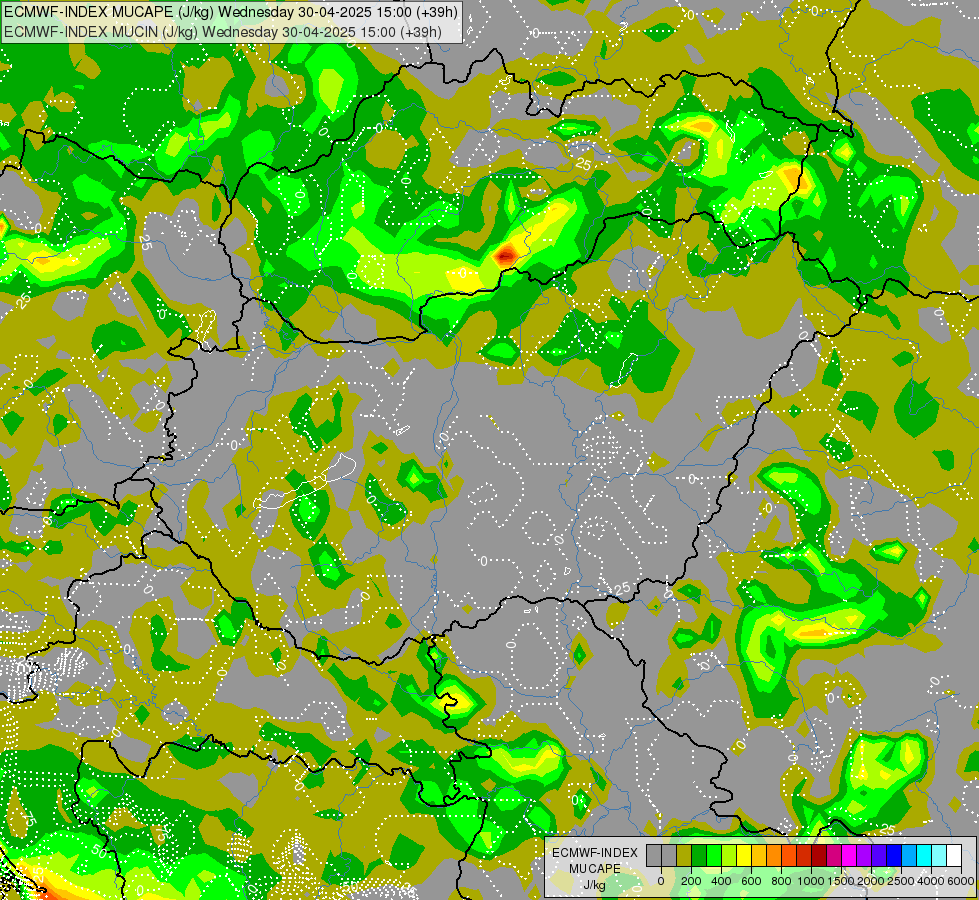Screen dimensions: 979x900
Task: Click the MUCAPE title line at top
Action: pos(230,12)
